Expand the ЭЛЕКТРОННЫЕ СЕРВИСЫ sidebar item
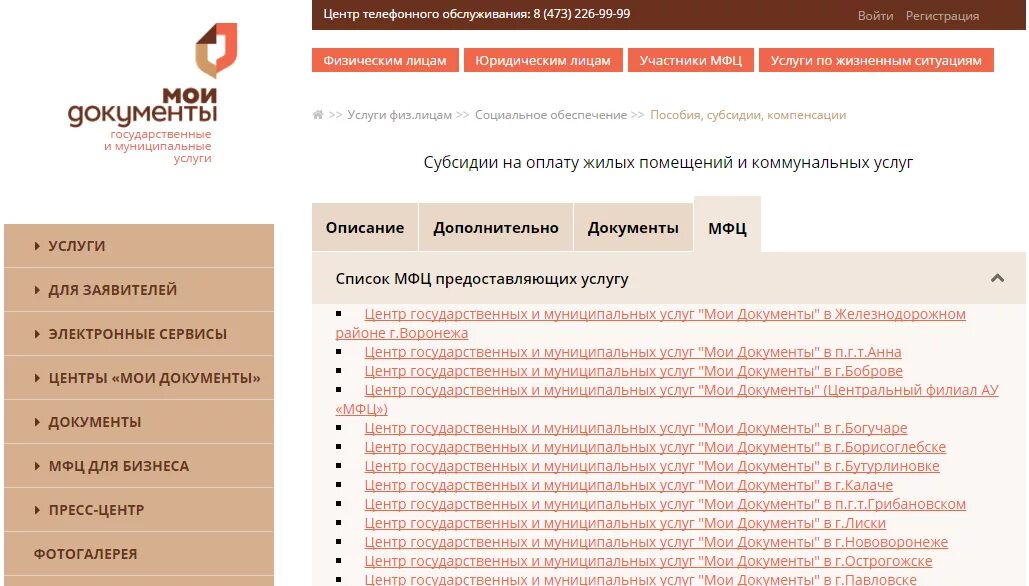This screenshot has height=586, width=1029. coord(139,333)
